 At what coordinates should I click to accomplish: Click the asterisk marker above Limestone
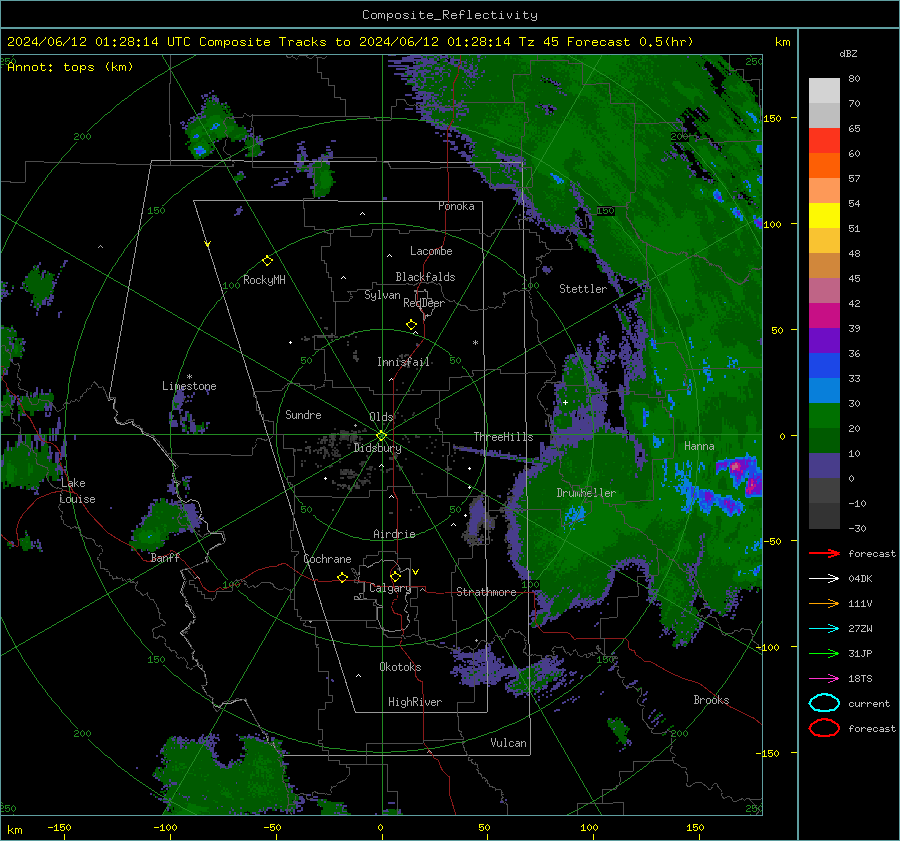click(x=189, y=377)
